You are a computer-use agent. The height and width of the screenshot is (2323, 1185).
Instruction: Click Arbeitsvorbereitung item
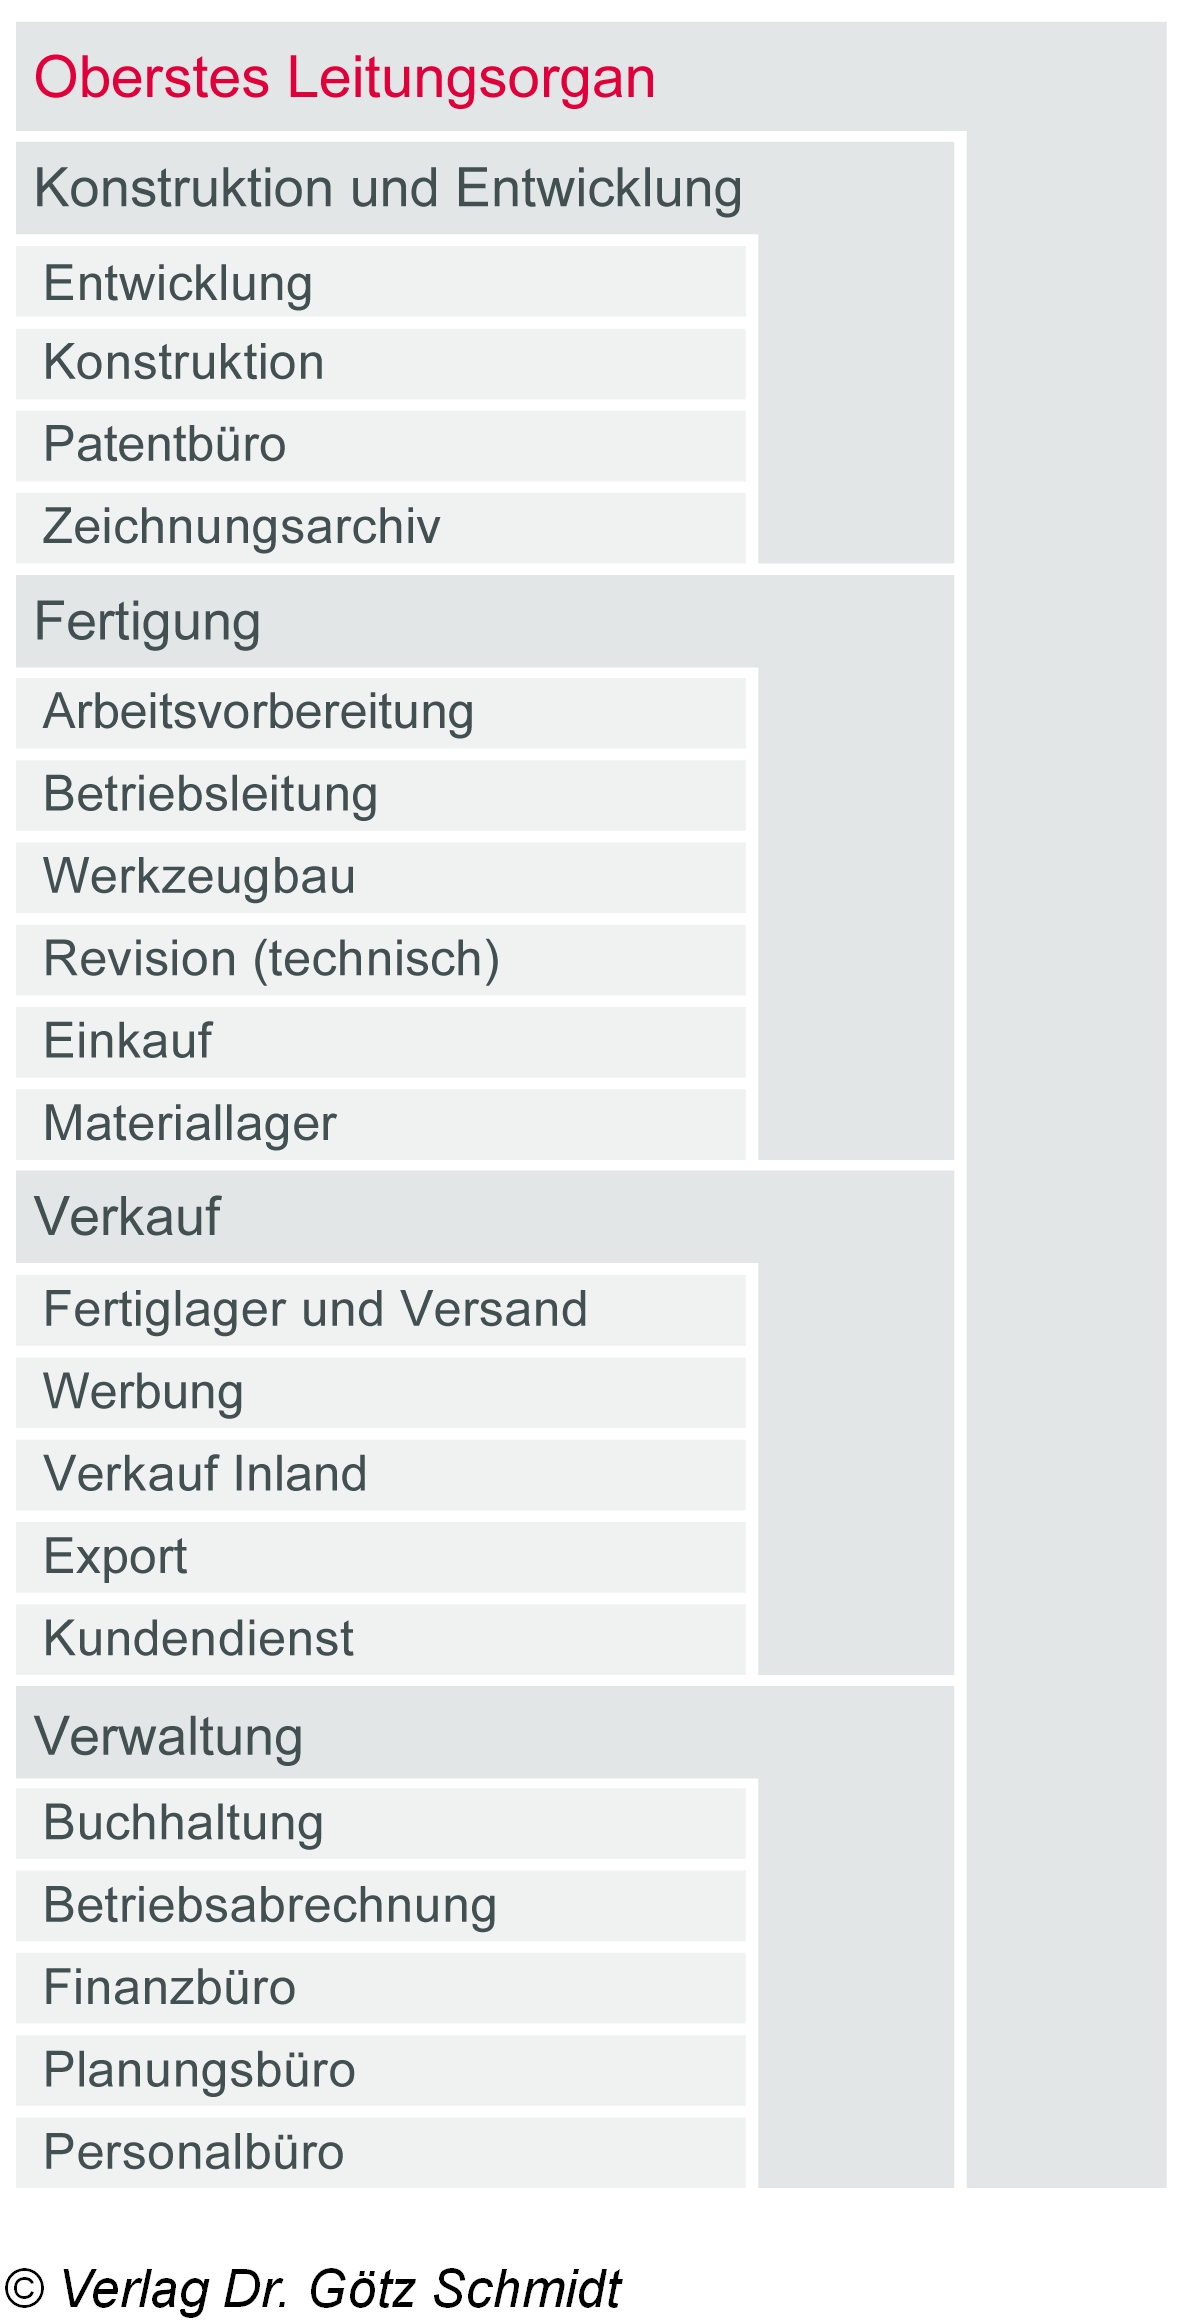point(258,713)
